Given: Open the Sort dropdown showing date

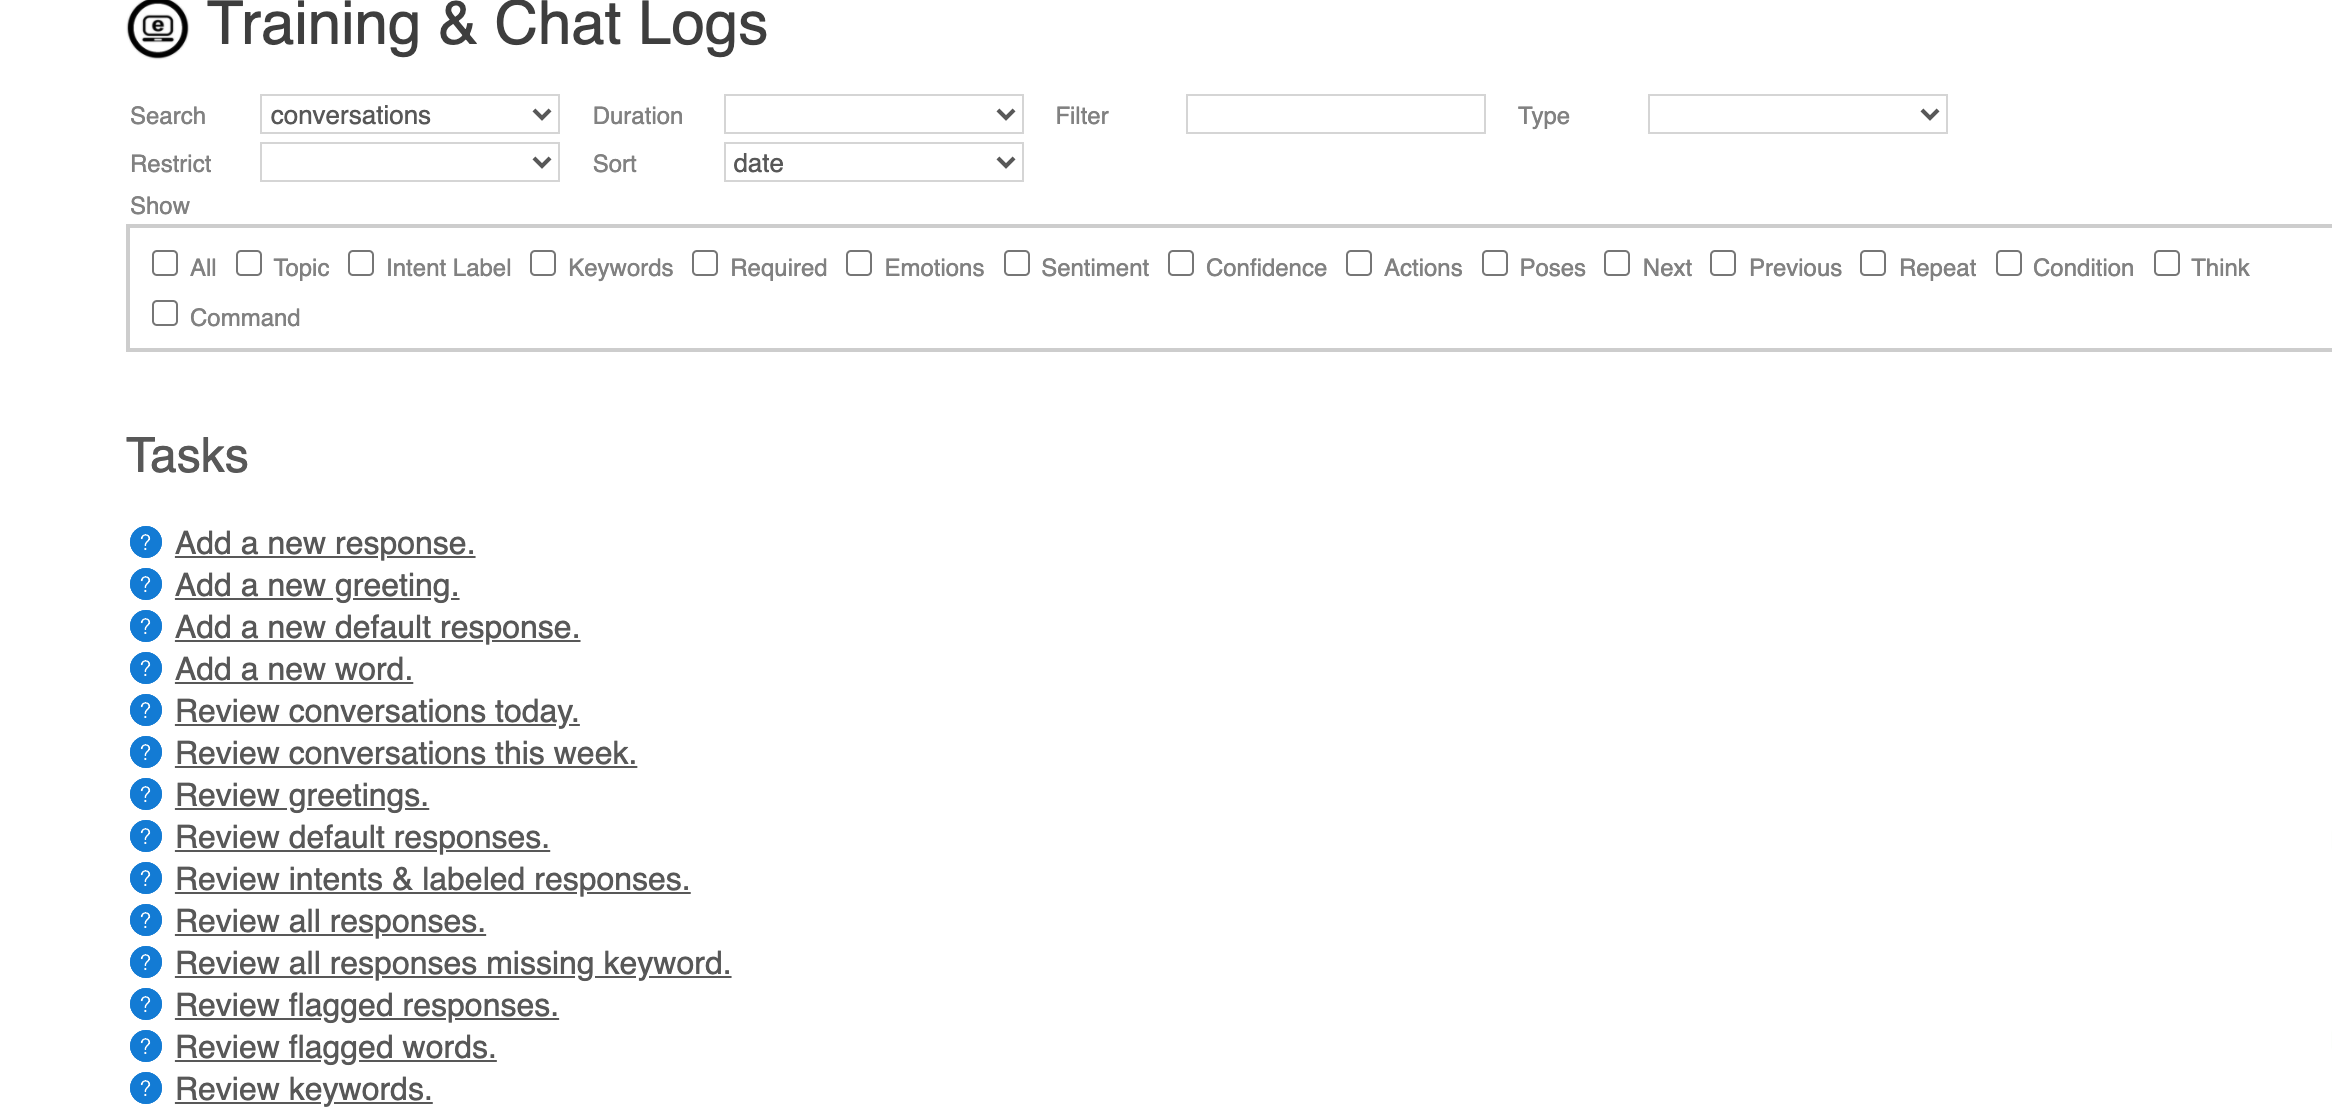Looking at the screenshot, I should [x=874, y=162].
